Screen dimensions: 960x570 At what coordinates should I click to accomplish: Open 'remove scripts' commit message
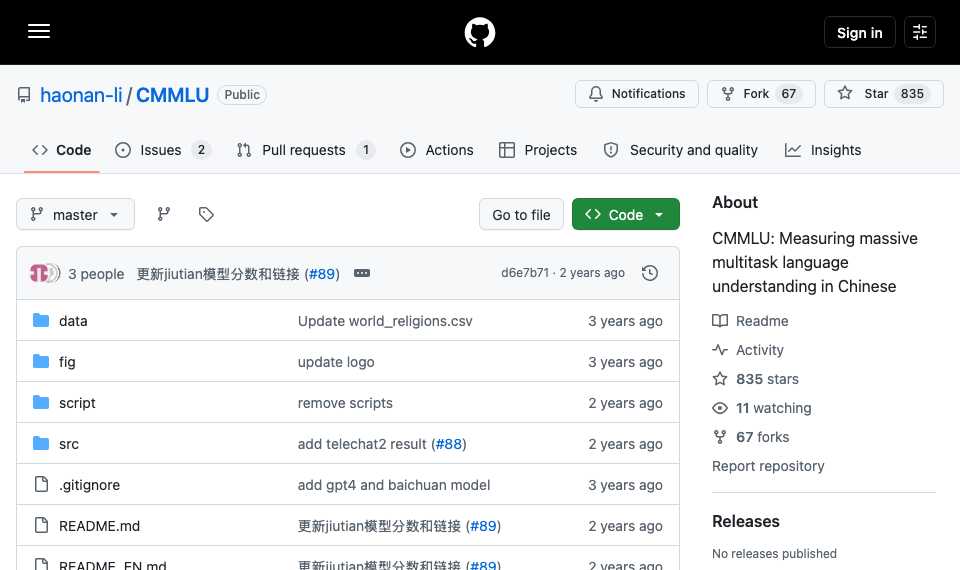[345, 403]
